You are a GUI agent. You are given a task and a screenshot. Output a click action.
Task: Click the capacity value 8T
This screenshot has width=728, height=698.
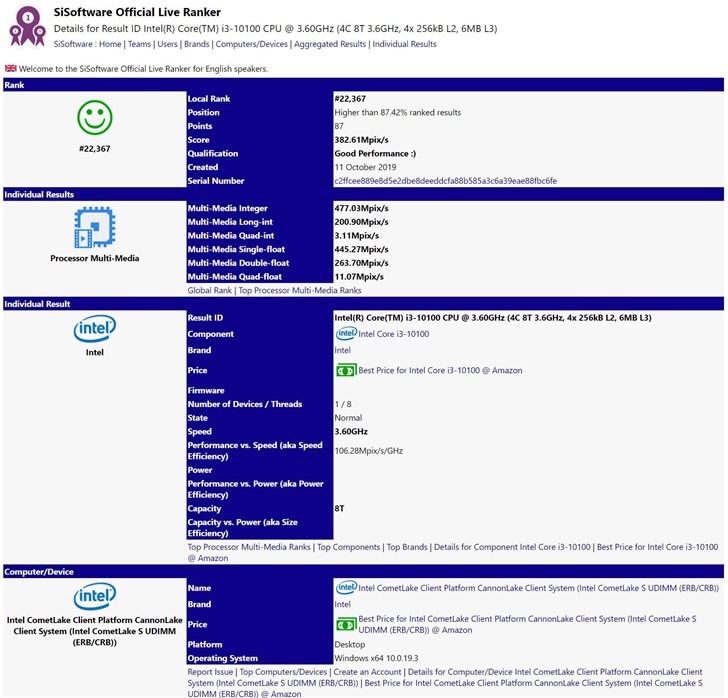(x=339, y=509)
